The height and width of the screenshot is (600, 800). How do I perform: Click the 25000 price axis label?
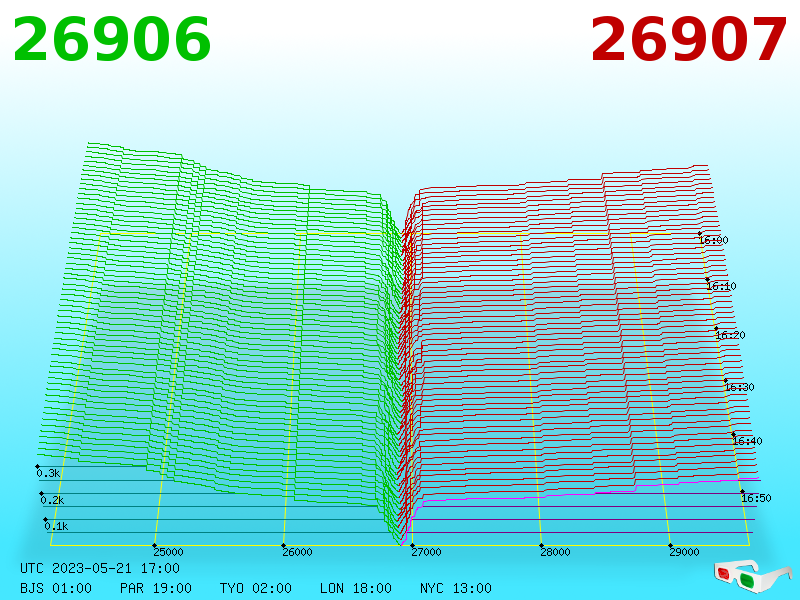click(168, 552)
